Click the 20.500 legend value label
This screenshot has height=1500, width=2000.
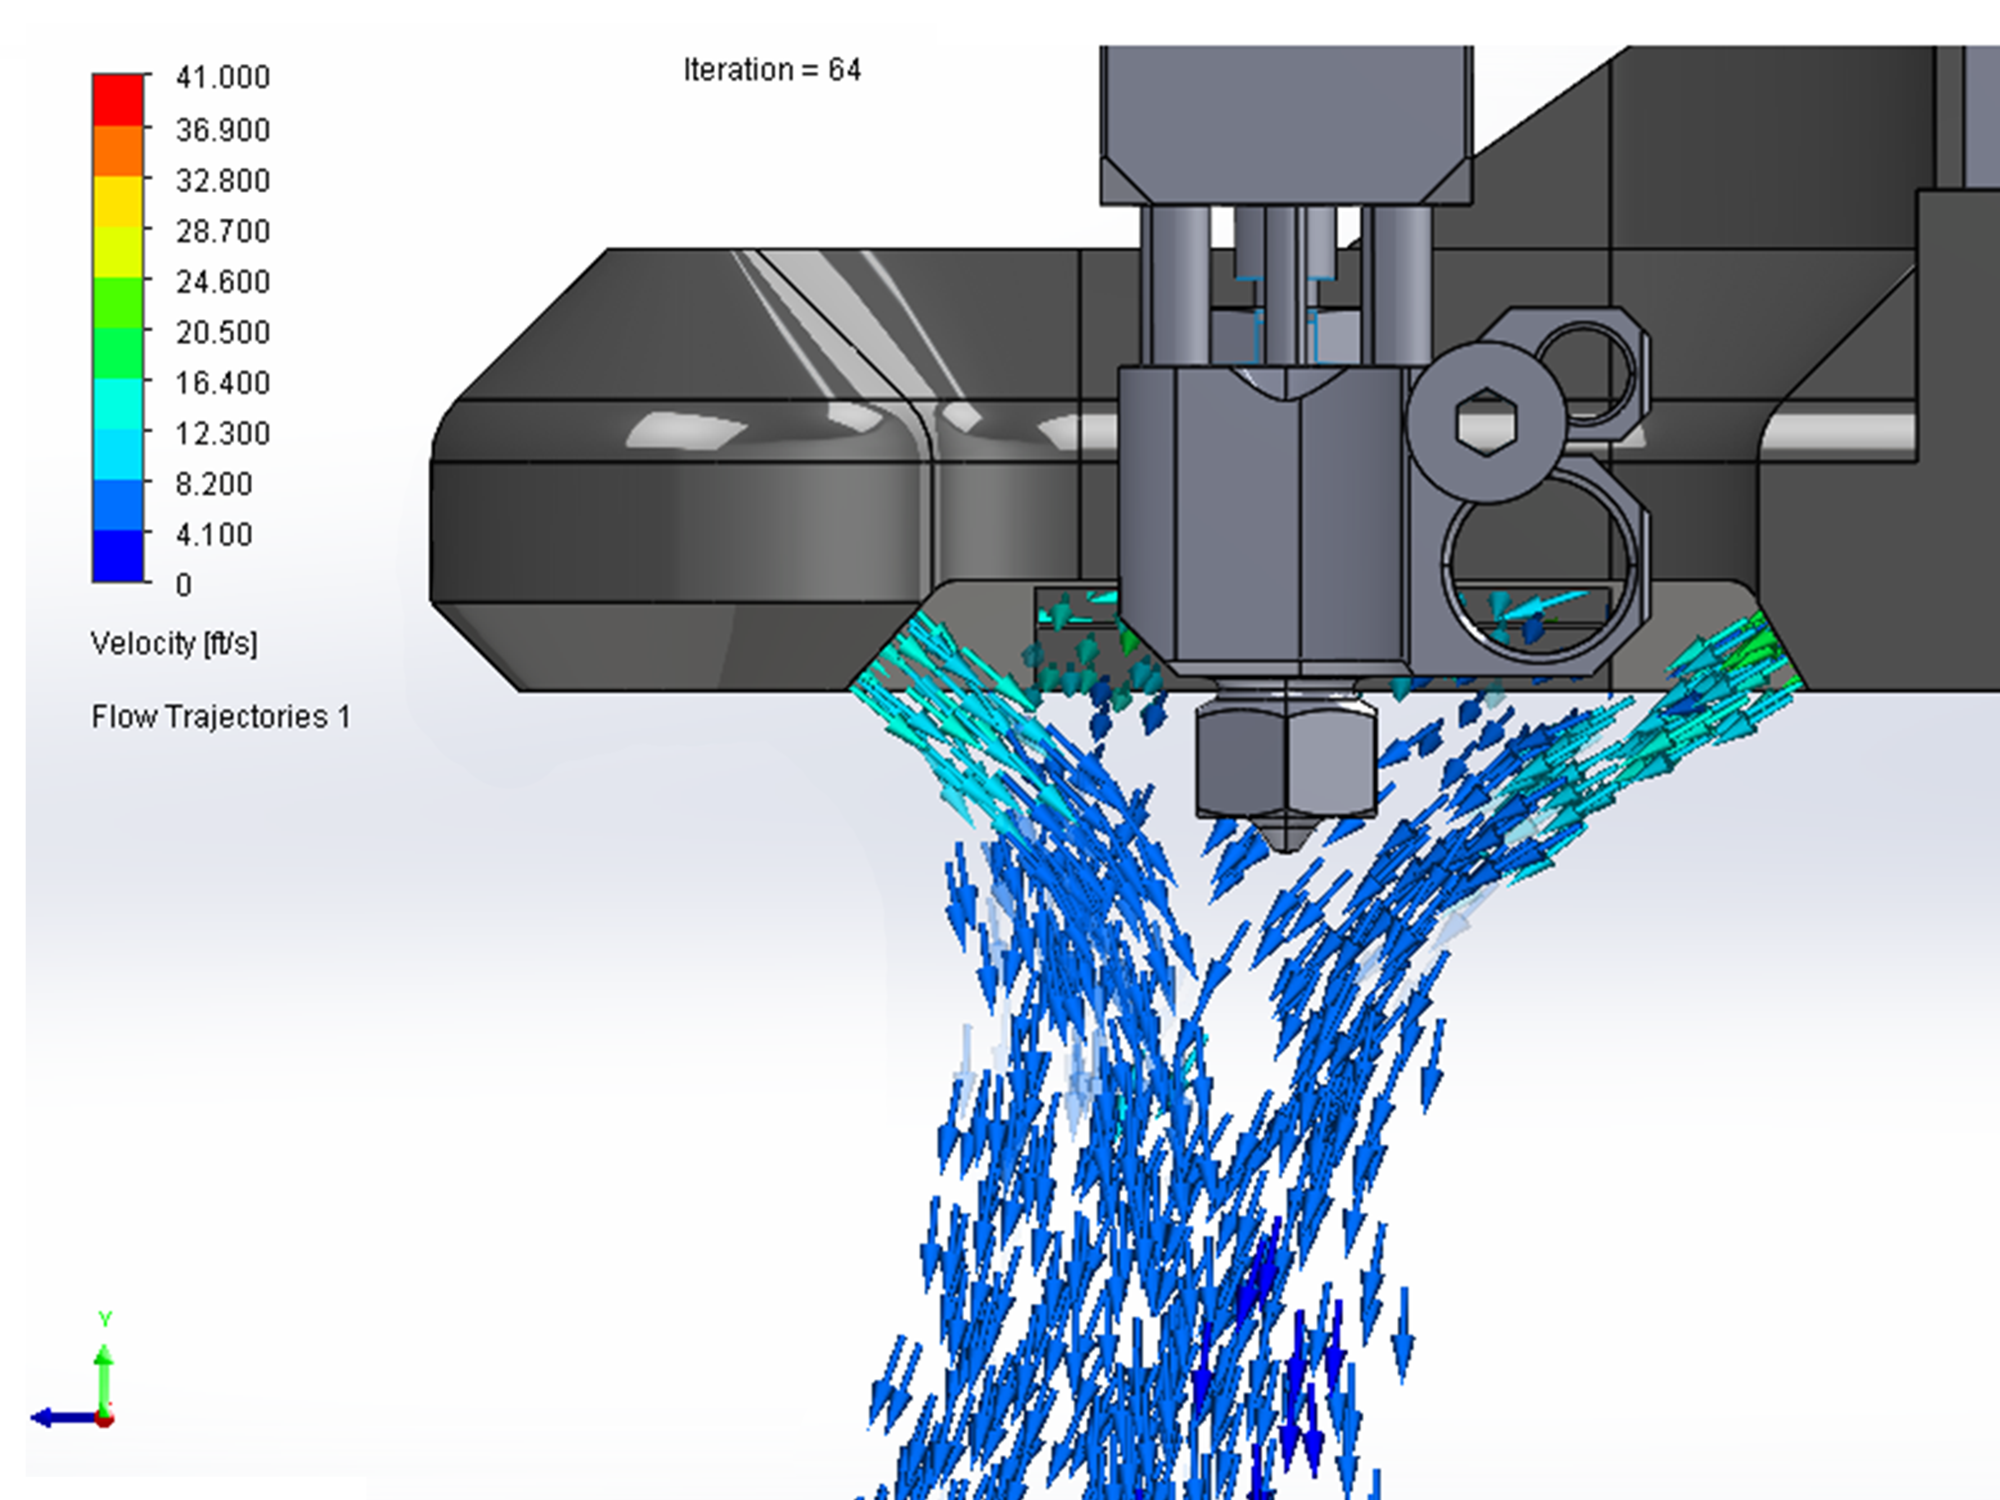222,332
